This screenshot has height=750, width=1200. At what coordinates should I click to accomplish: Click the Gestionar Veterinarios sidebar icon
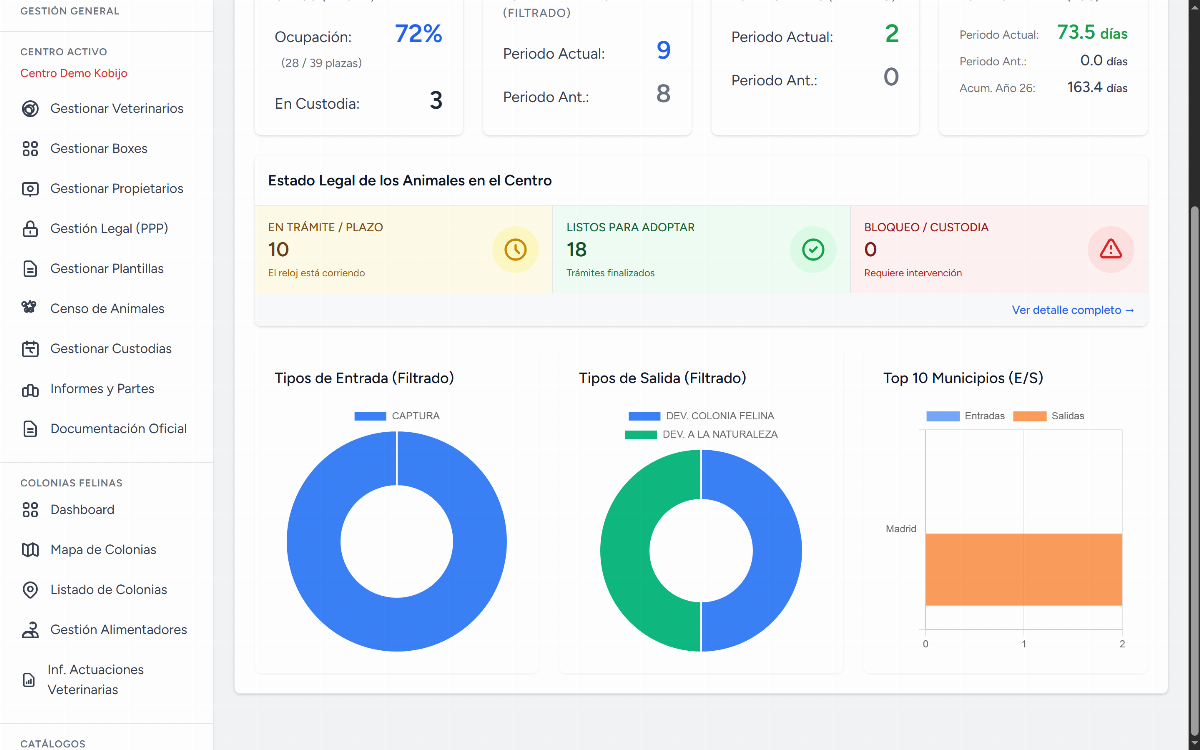click(30, 109)
